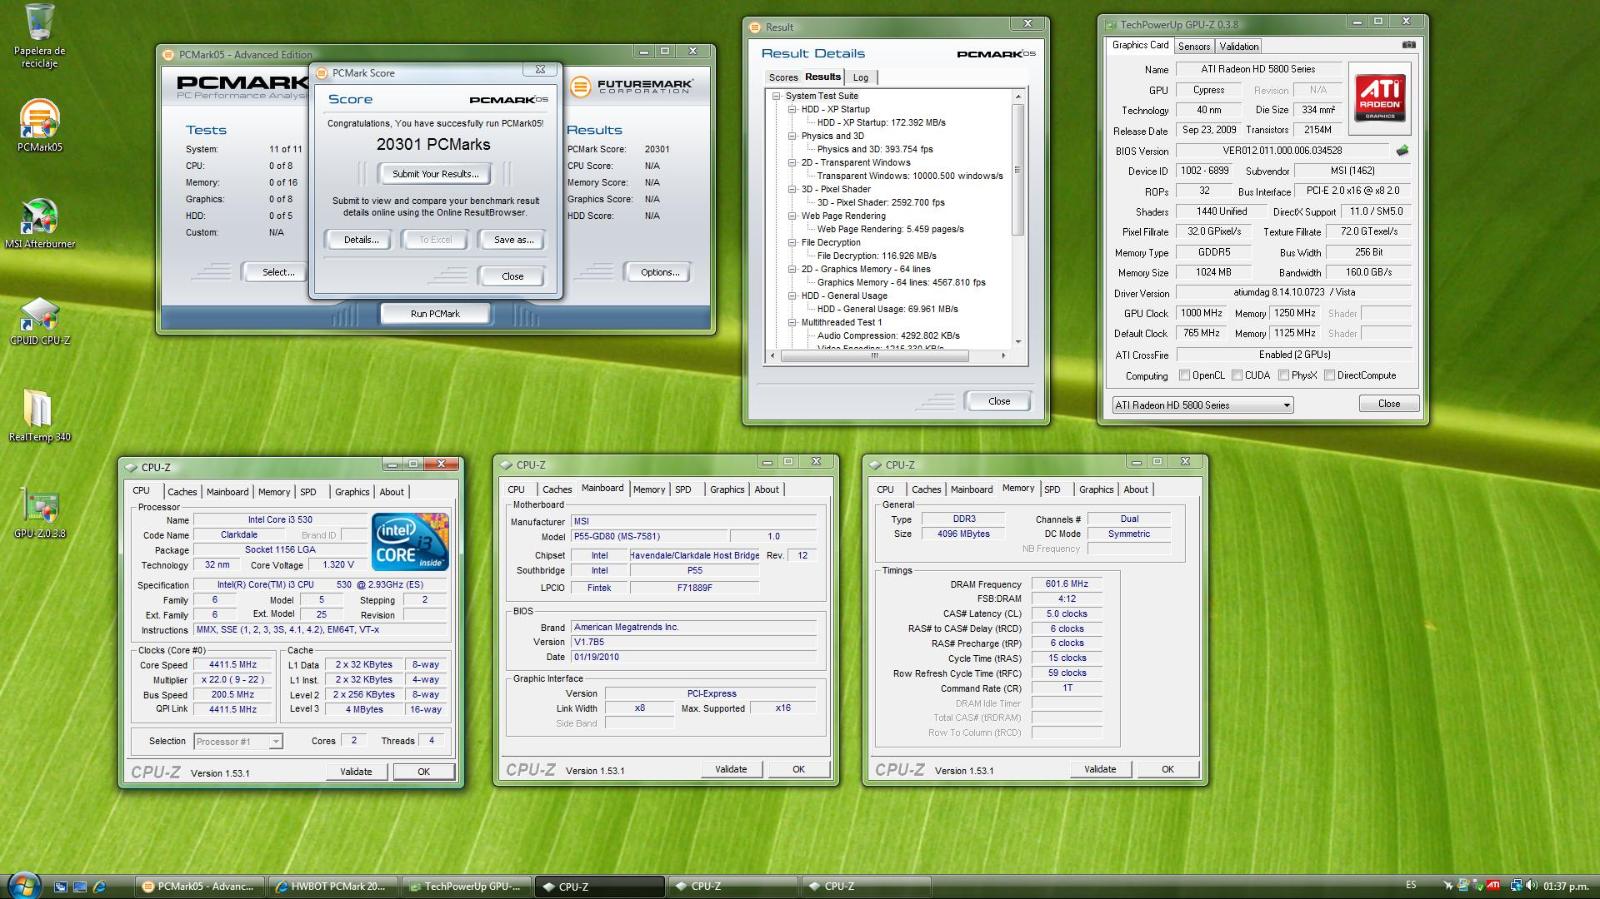Close the Result Details window with Close button
This screenshot has width=1600, height=899.
[998, 401]
